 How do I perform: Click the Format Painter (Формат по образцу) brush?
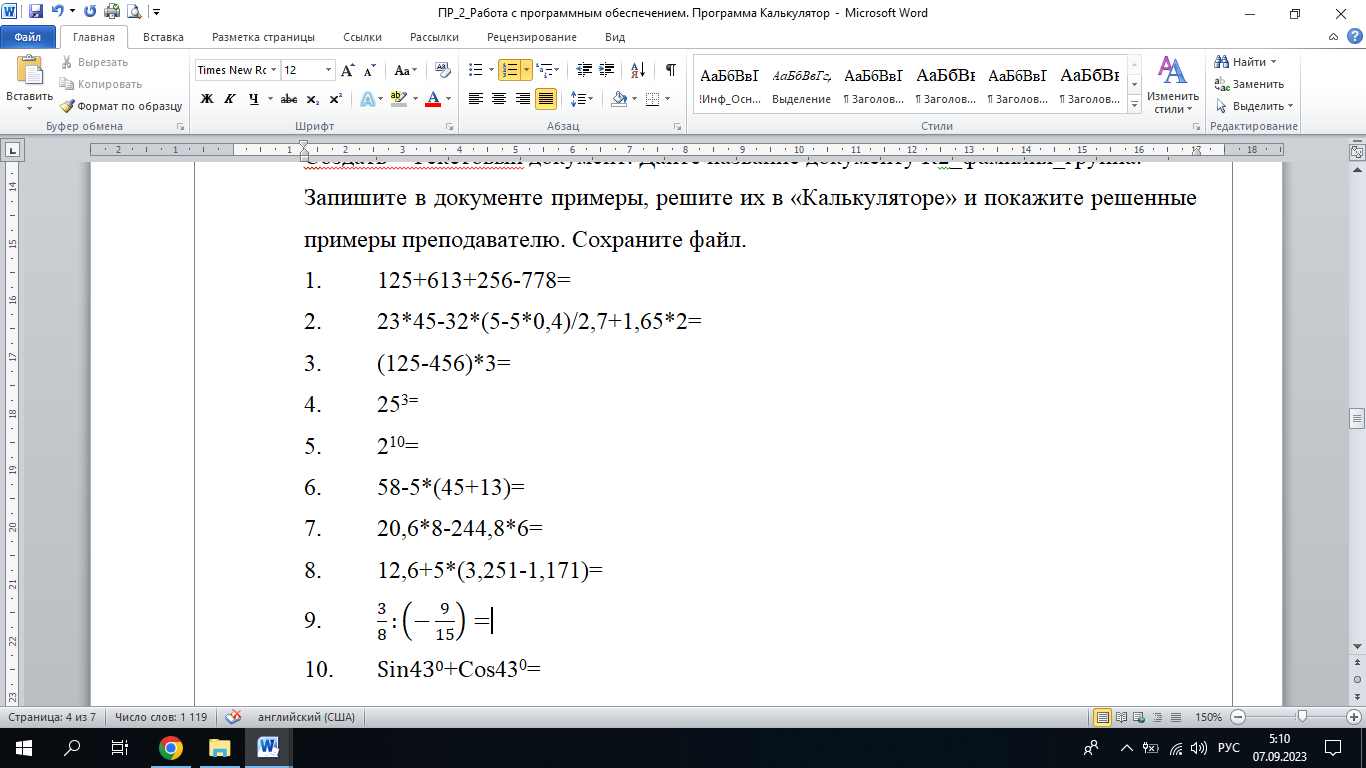120,106
